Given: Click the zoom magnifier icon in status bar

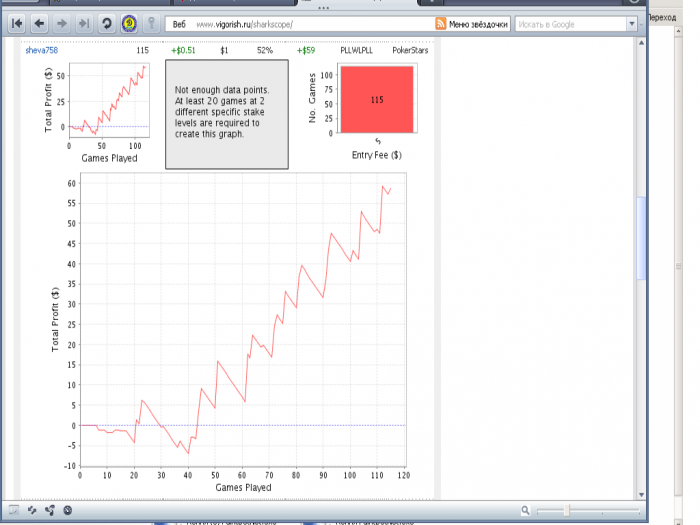Looking at the screenshot, I should pos(525,510).
